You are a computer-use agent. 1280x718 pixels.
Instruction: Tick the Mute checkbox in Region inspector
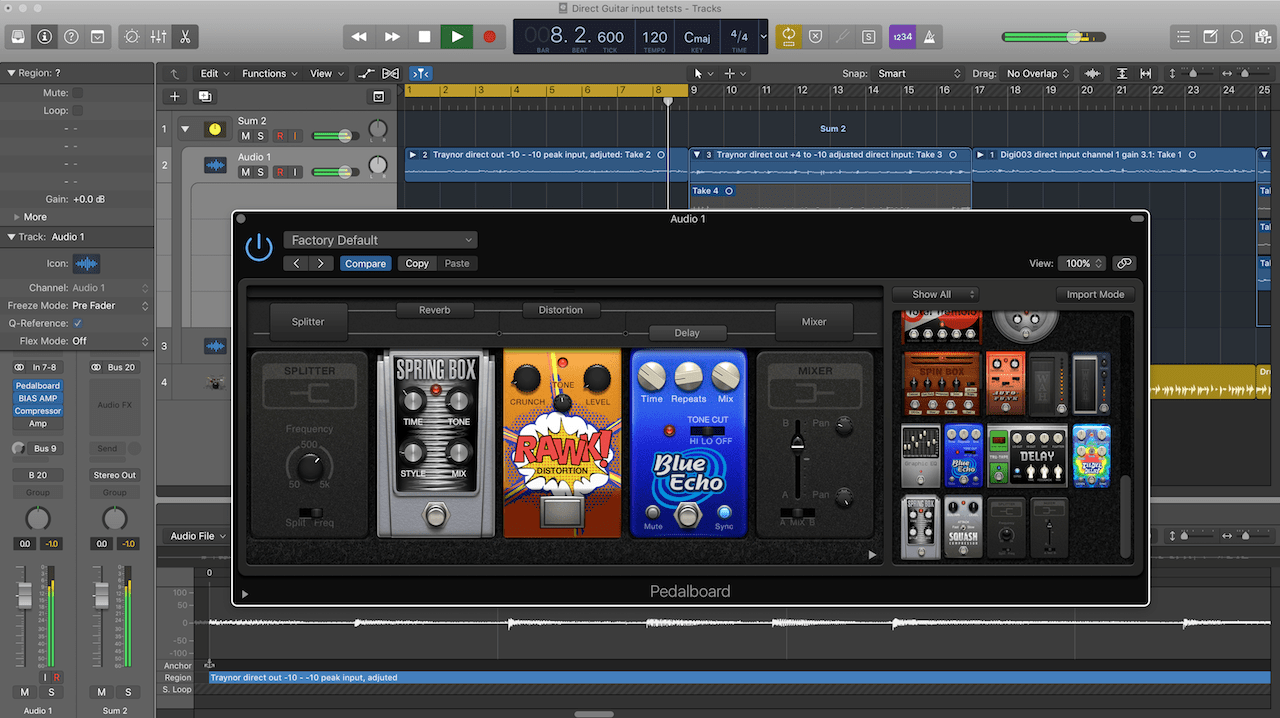[77, 92]
